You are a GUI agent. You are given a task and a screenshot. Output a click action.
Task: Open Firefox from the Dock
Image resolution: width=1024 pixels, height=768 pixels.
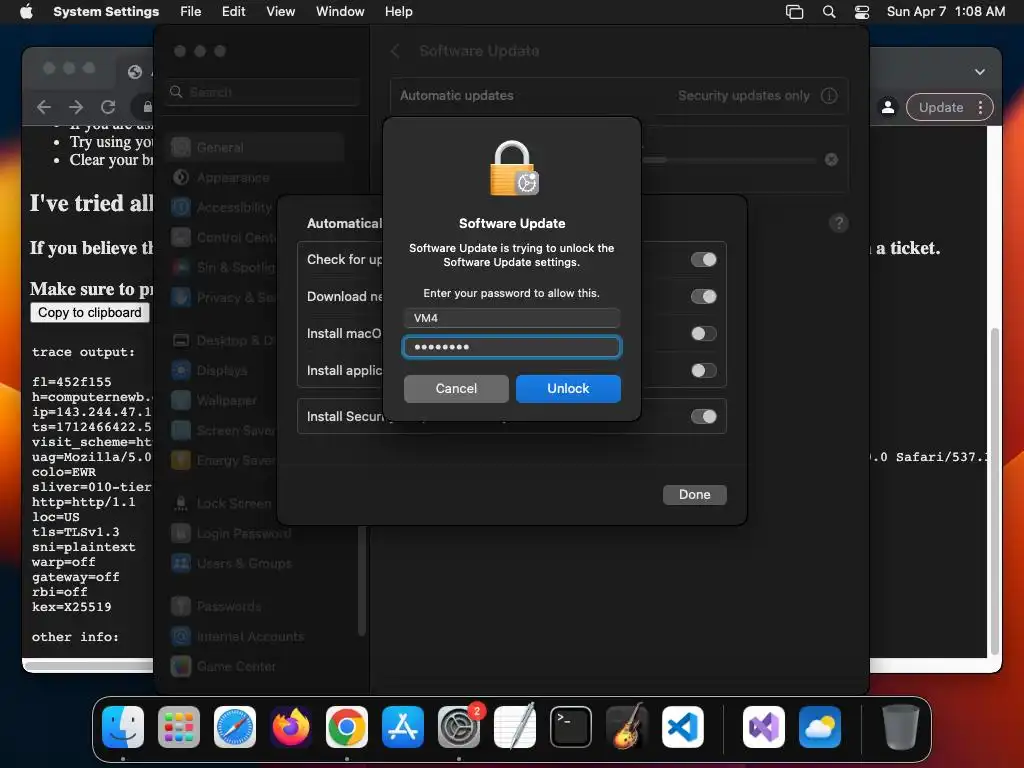tap(291, 727)
